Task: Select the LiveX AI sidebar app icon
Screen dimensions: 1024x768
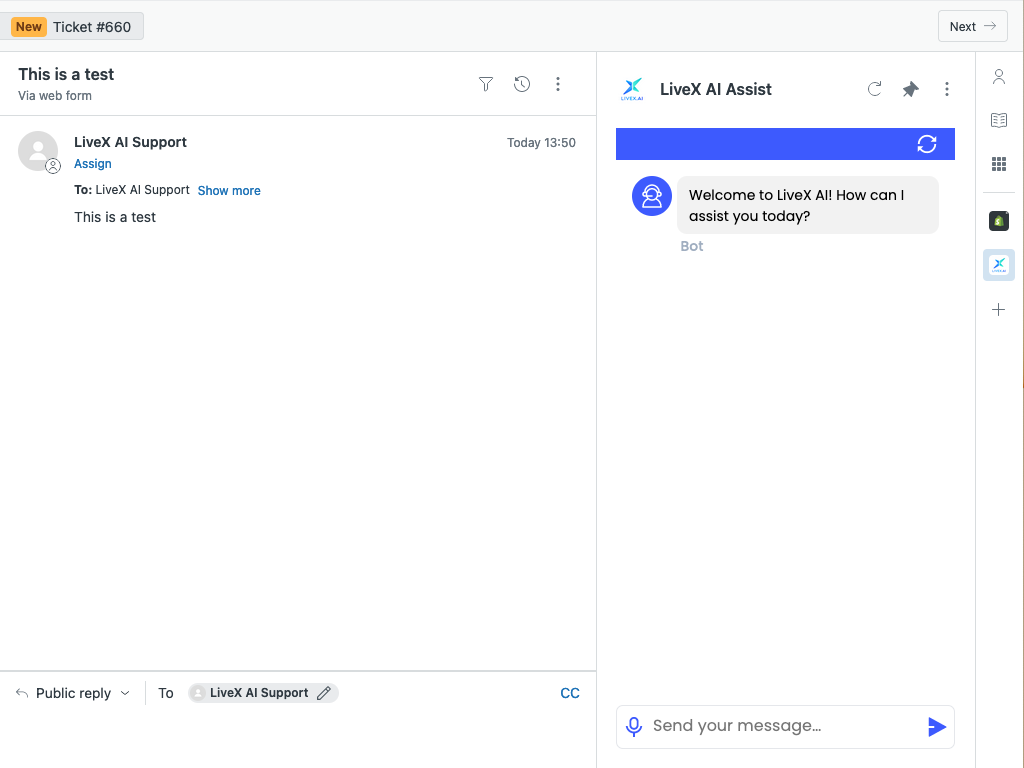Action: click(x=998, y=265)
